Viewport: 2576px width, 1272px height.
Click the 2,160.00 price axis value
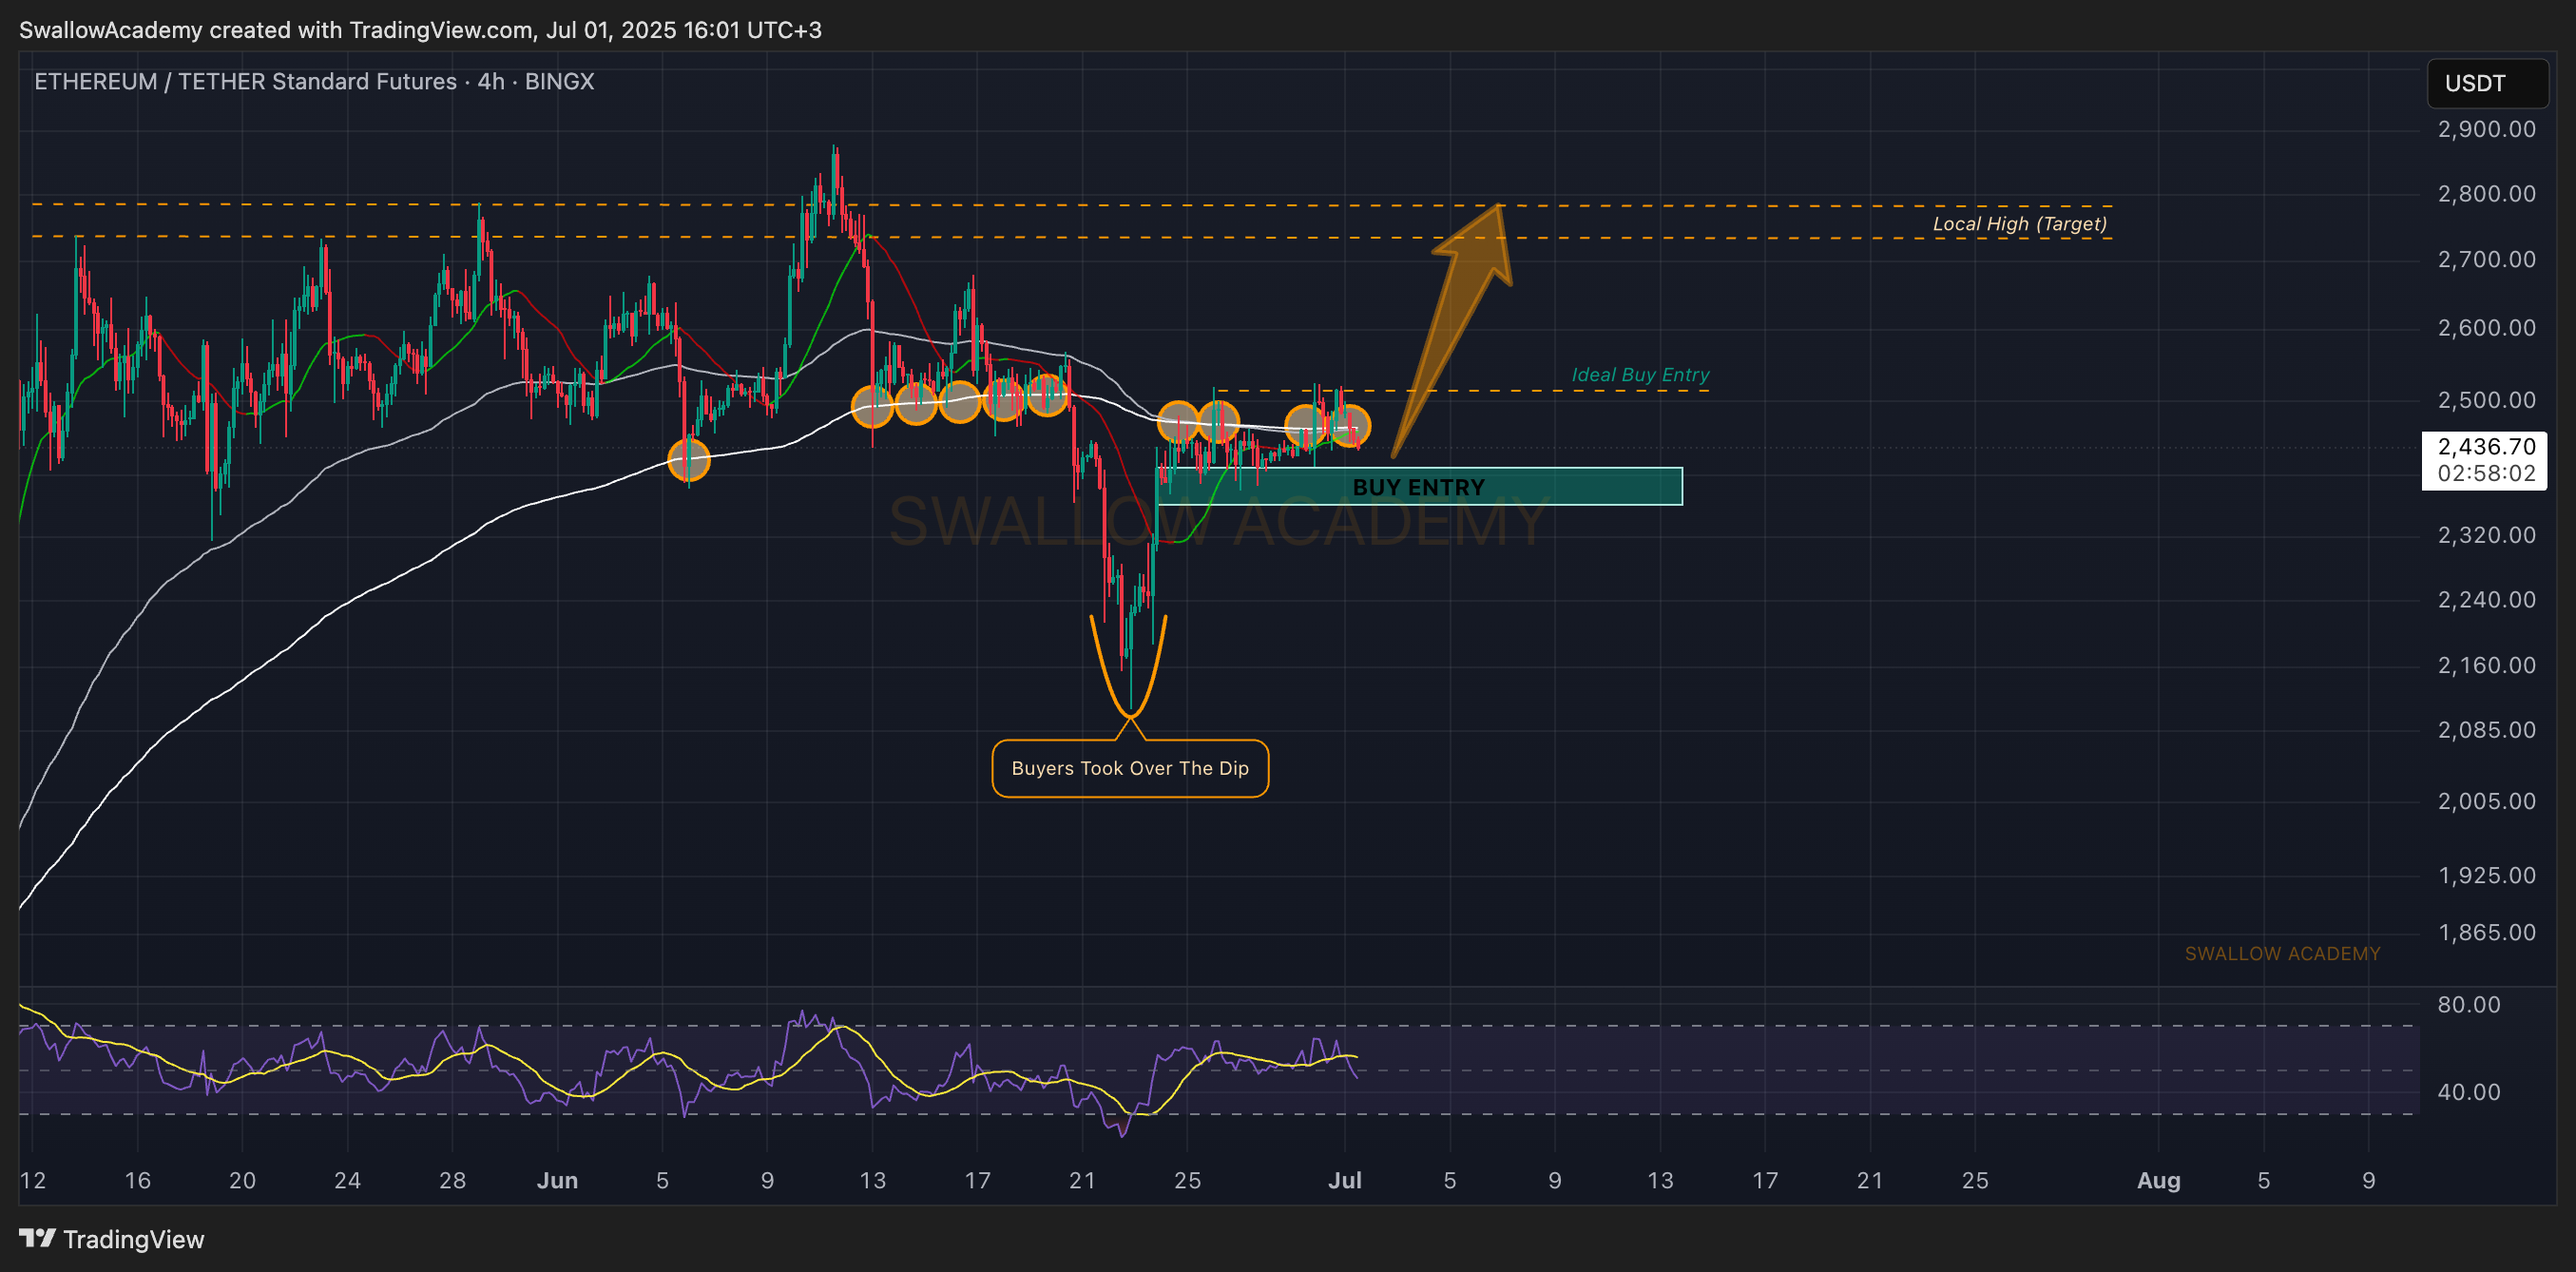click(x=2486, y=666)
